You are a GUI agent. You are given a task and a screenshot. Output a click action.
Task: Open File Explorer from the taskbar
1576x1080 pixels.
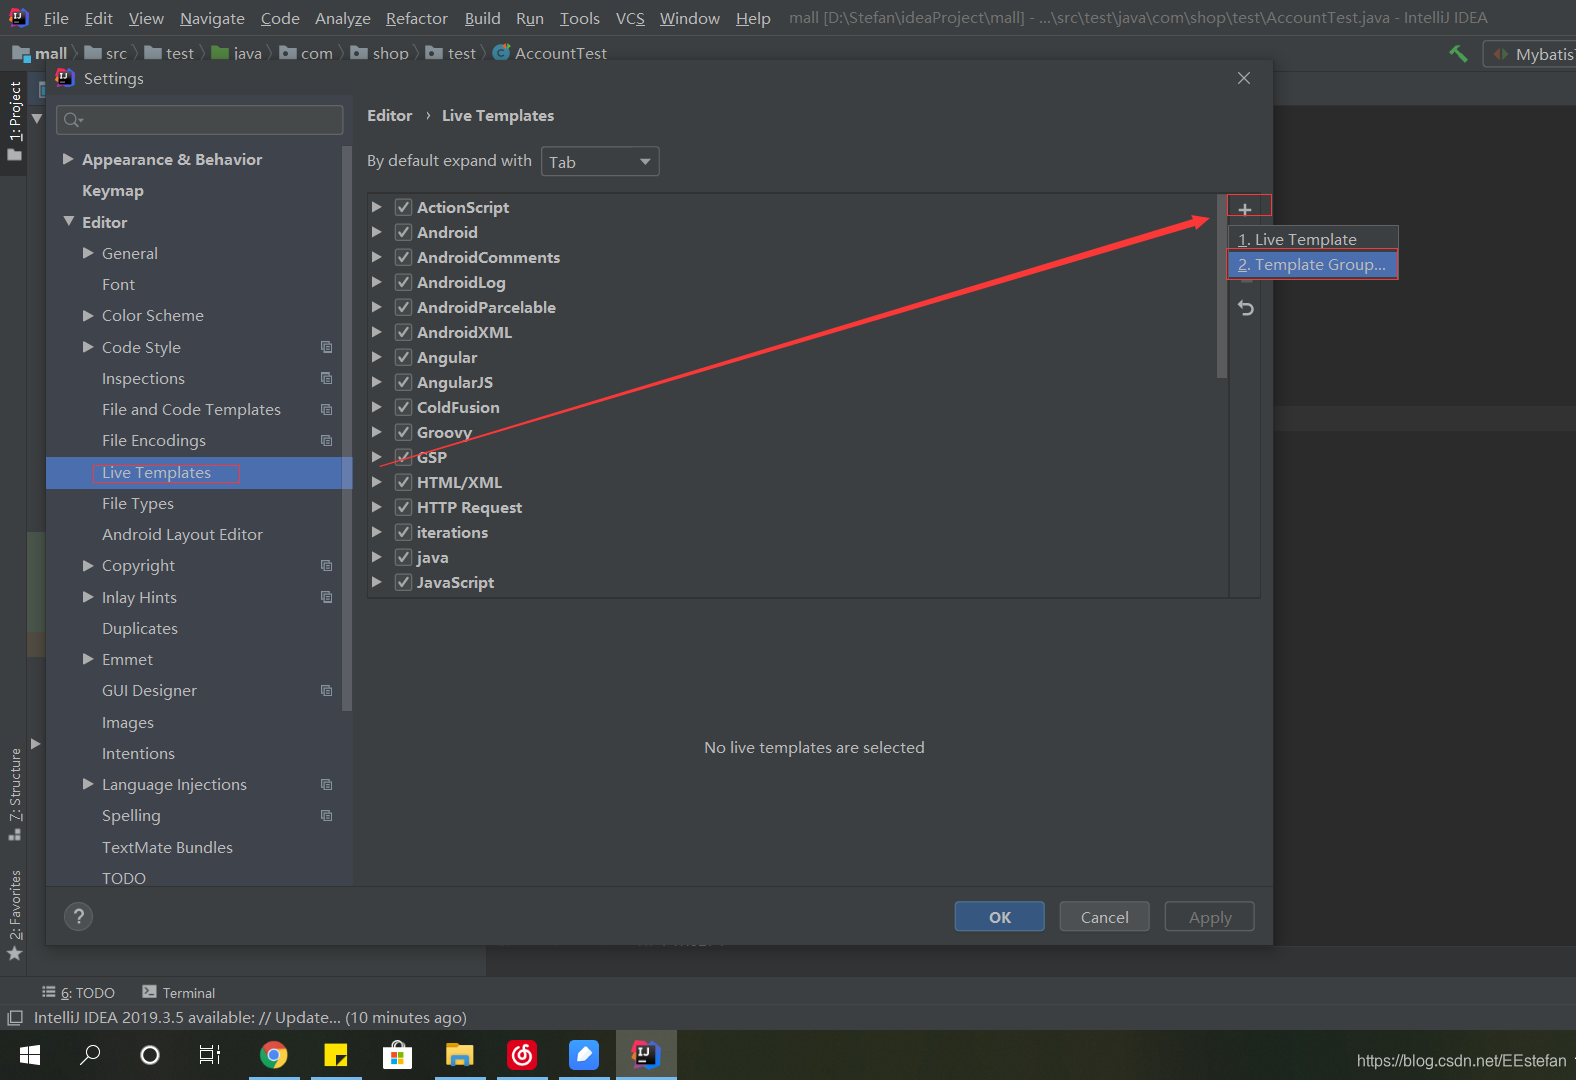coord(459,1055)
